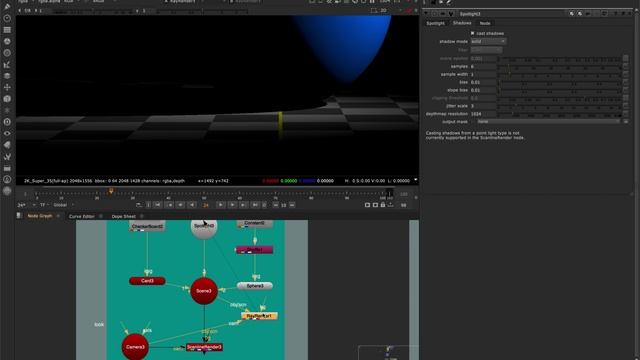This screenshot has width=640, height=360.
Task: Click the animation button for samples row
Action: tap(626, 67)
